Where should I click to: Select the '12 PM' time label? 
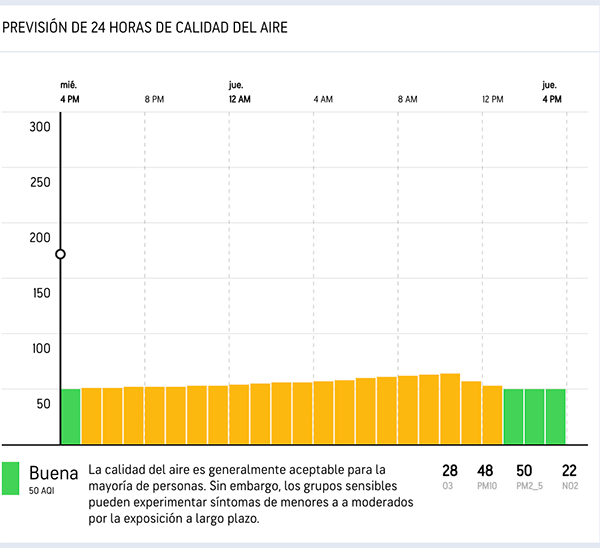492,100
